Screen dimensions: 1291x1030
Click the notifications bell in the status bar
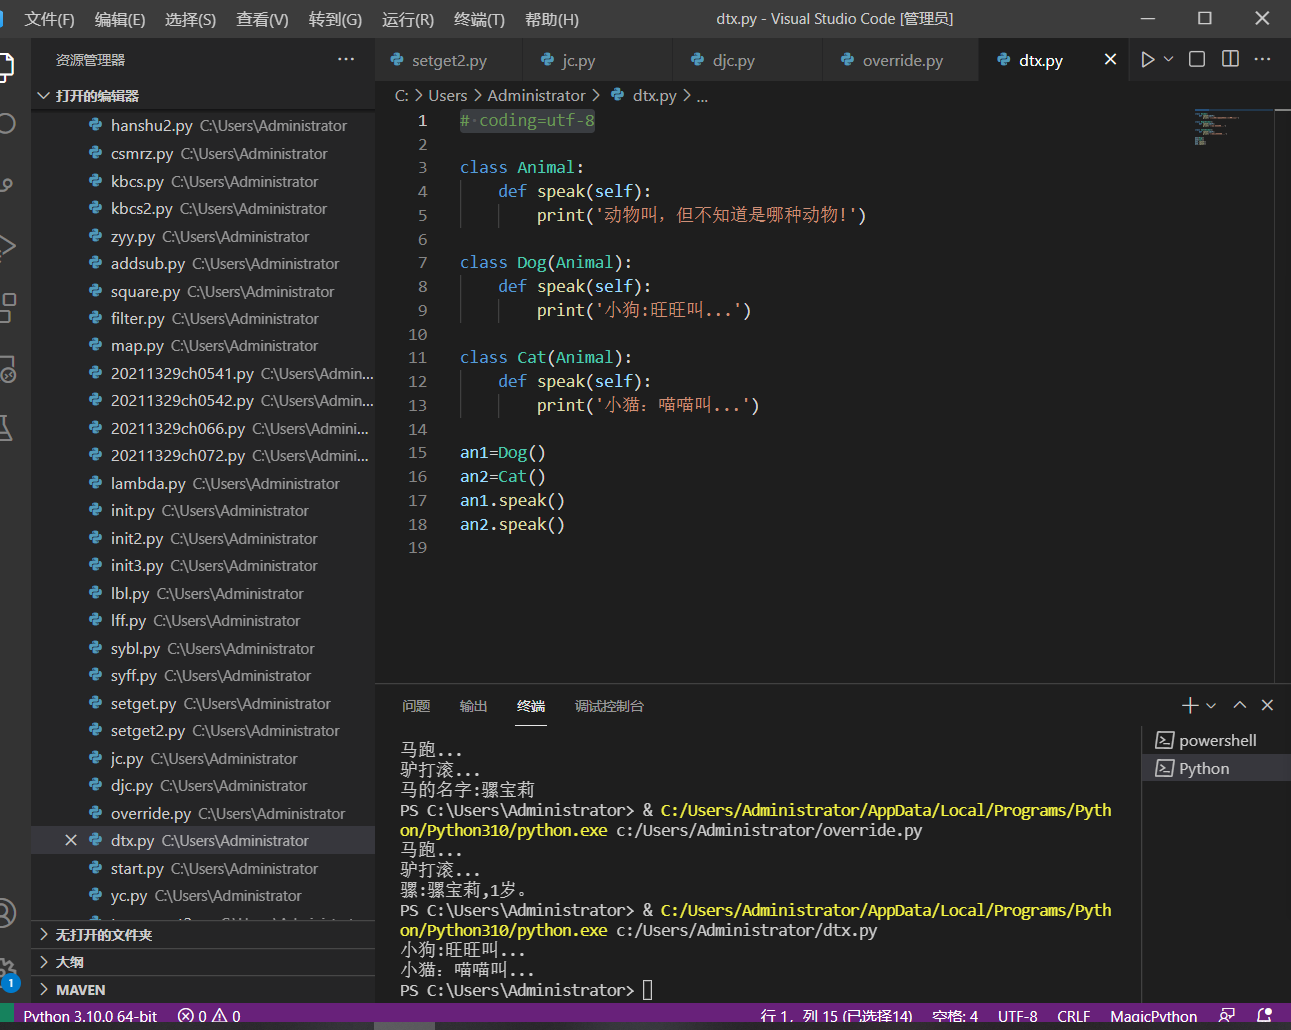pyautogui.click(x=1264, y=1016)
